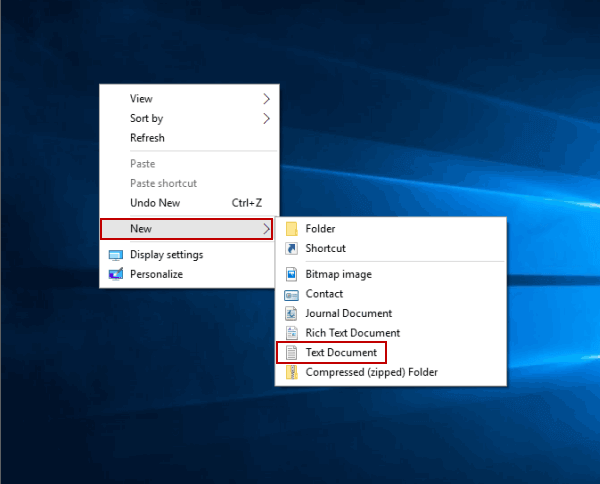Viewport: 600px width, 484px height.
Task: Click the Journal Document icon
Action: [x=291, y=313]
